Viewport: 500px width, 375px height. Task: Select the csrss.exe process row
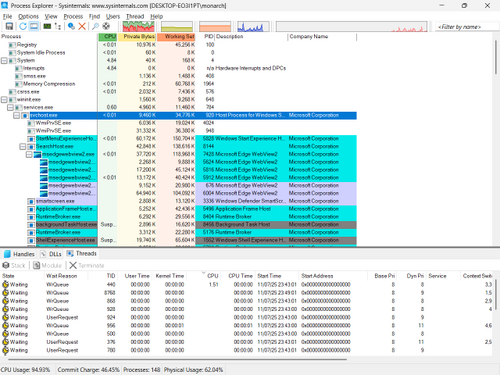point(178,92)
